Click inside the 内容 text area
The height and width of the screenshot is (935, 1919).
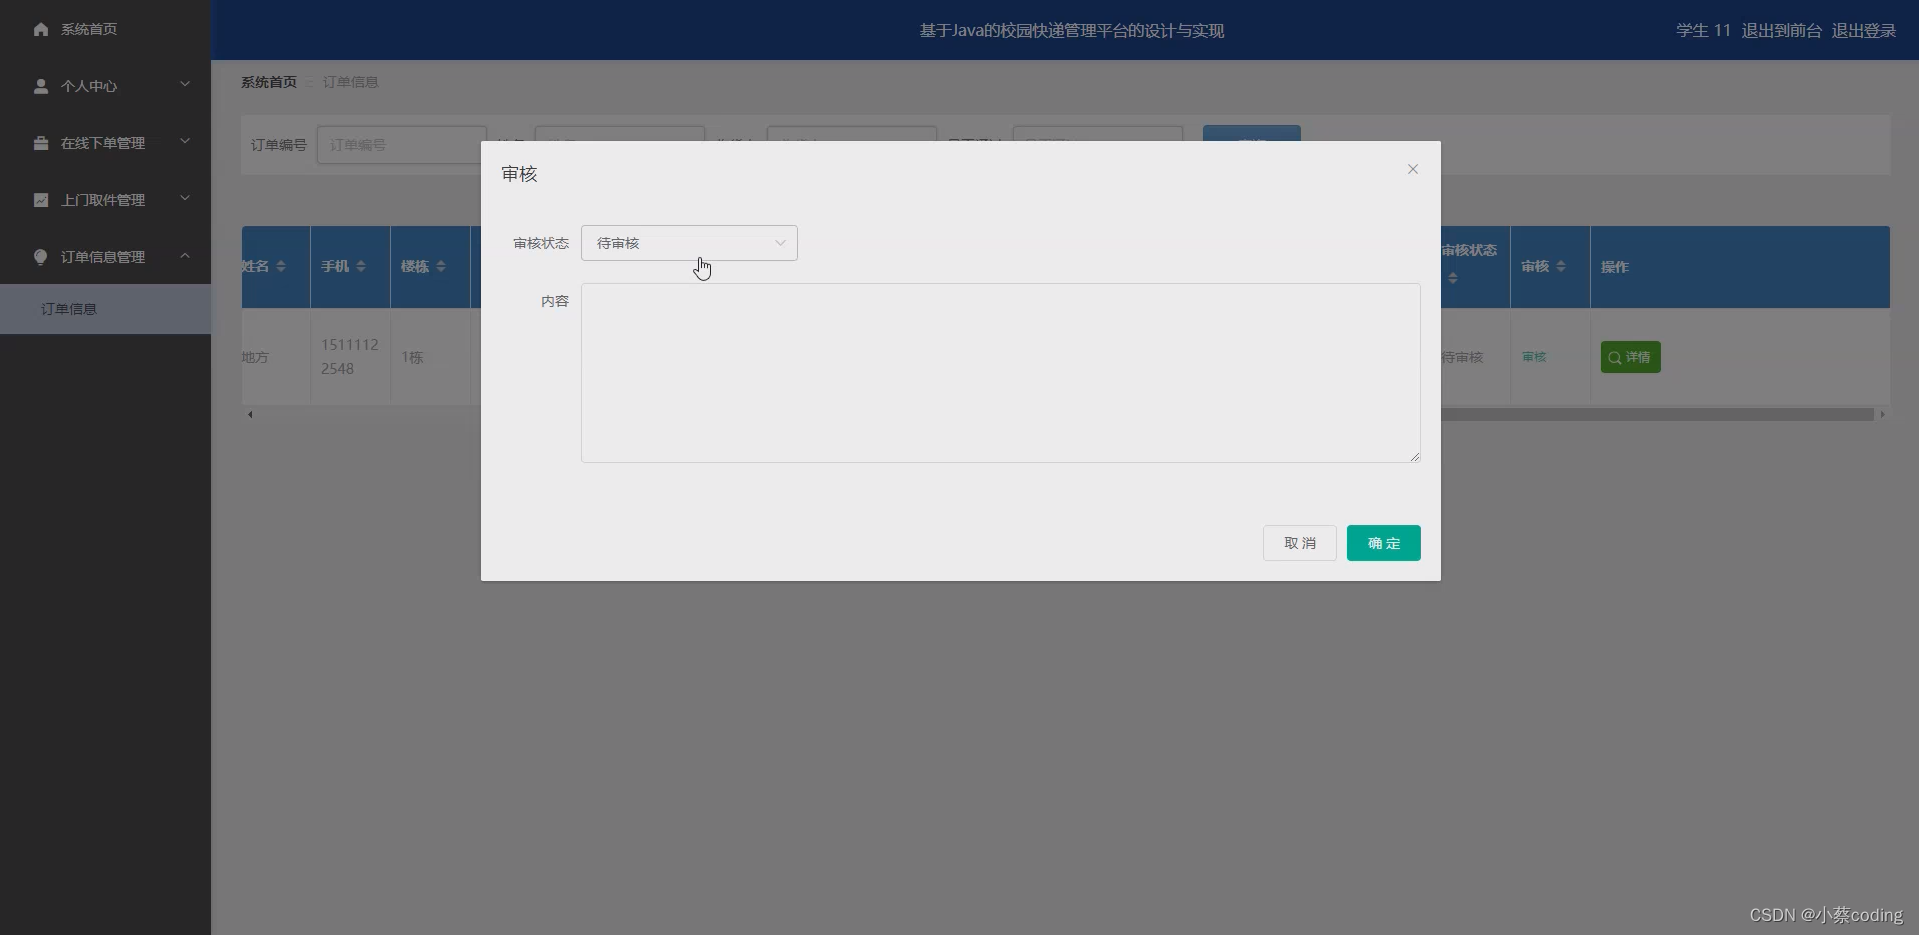pyautogui.click(x=1000, y=373)
